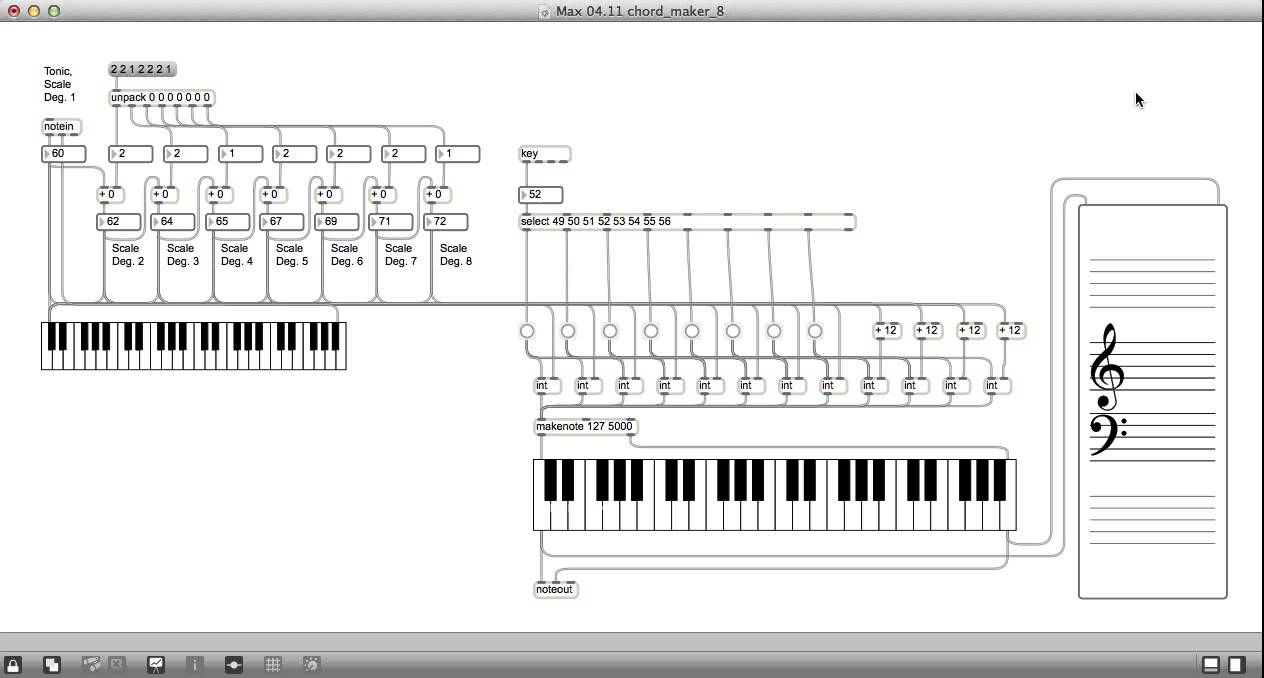Click the number box showing 62
This screenshot has height=678, width=1264.
point(119,222)
